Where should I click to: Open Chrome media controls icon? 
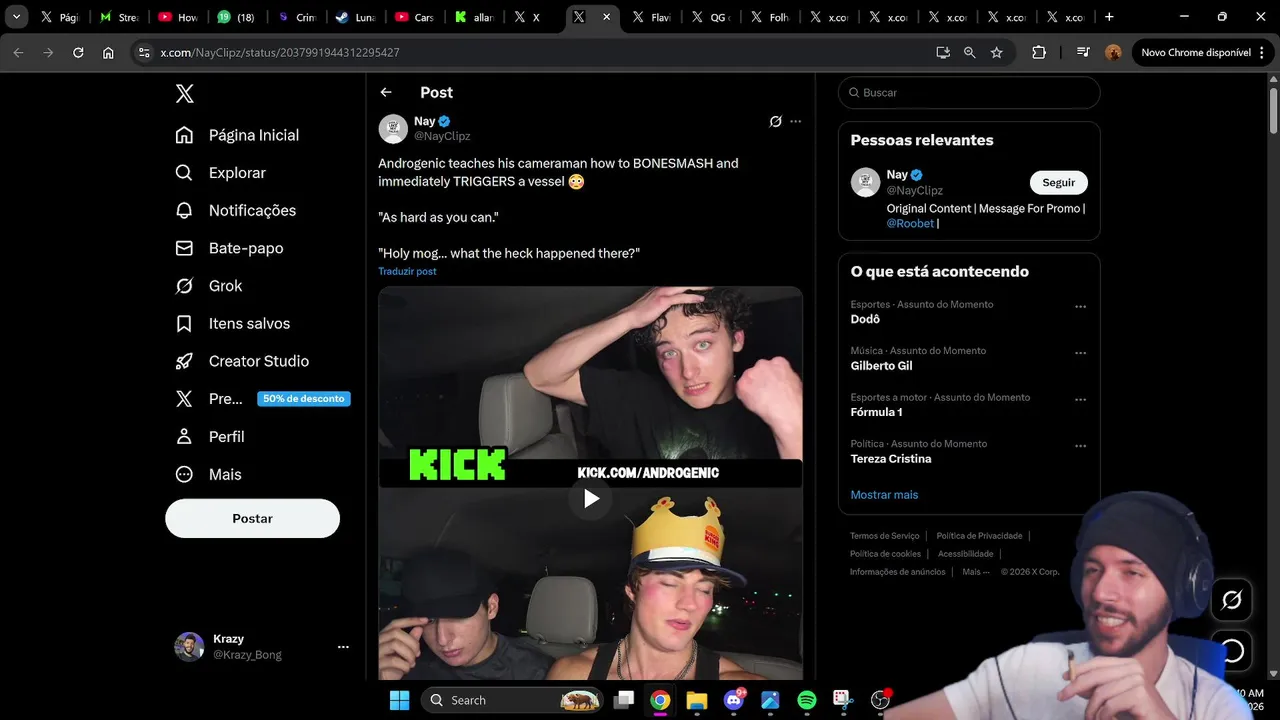click(x=1083, y=52)
